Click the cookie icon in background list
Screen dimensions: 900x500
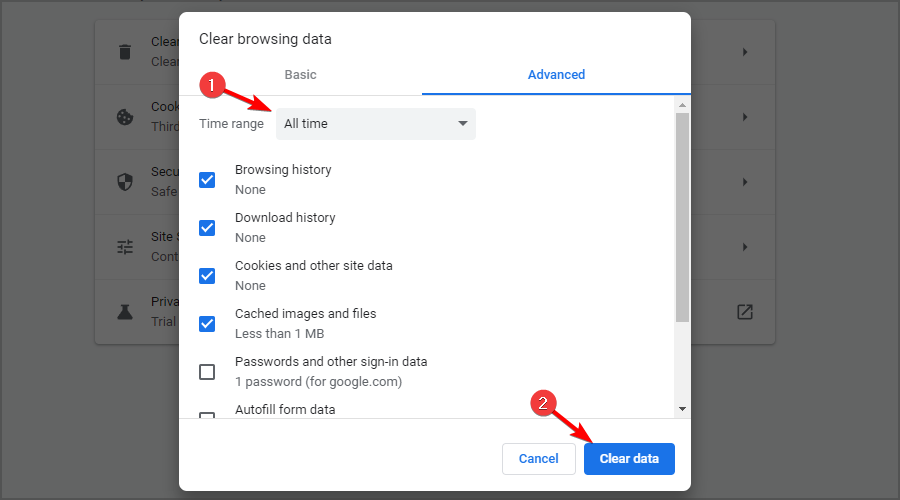tap(124, 117)
